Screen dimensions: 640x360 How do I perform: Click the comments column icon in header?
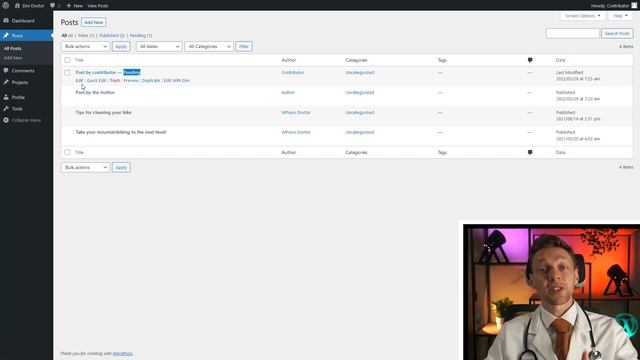pos(530,60)
